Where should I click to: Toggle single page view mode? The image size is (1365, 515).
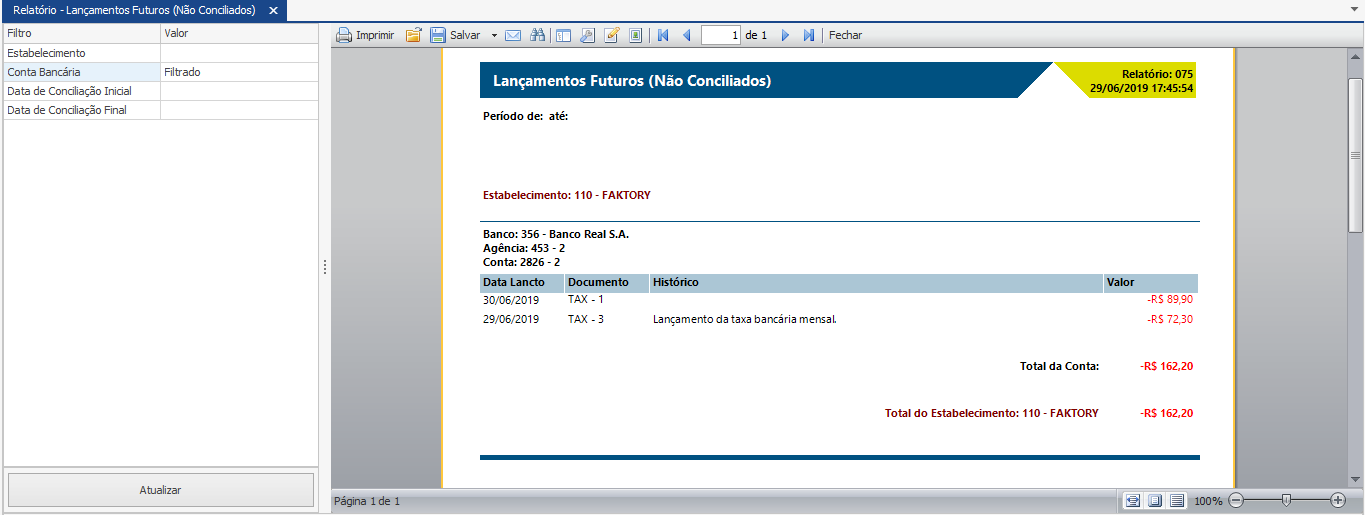coord(1155,500)
